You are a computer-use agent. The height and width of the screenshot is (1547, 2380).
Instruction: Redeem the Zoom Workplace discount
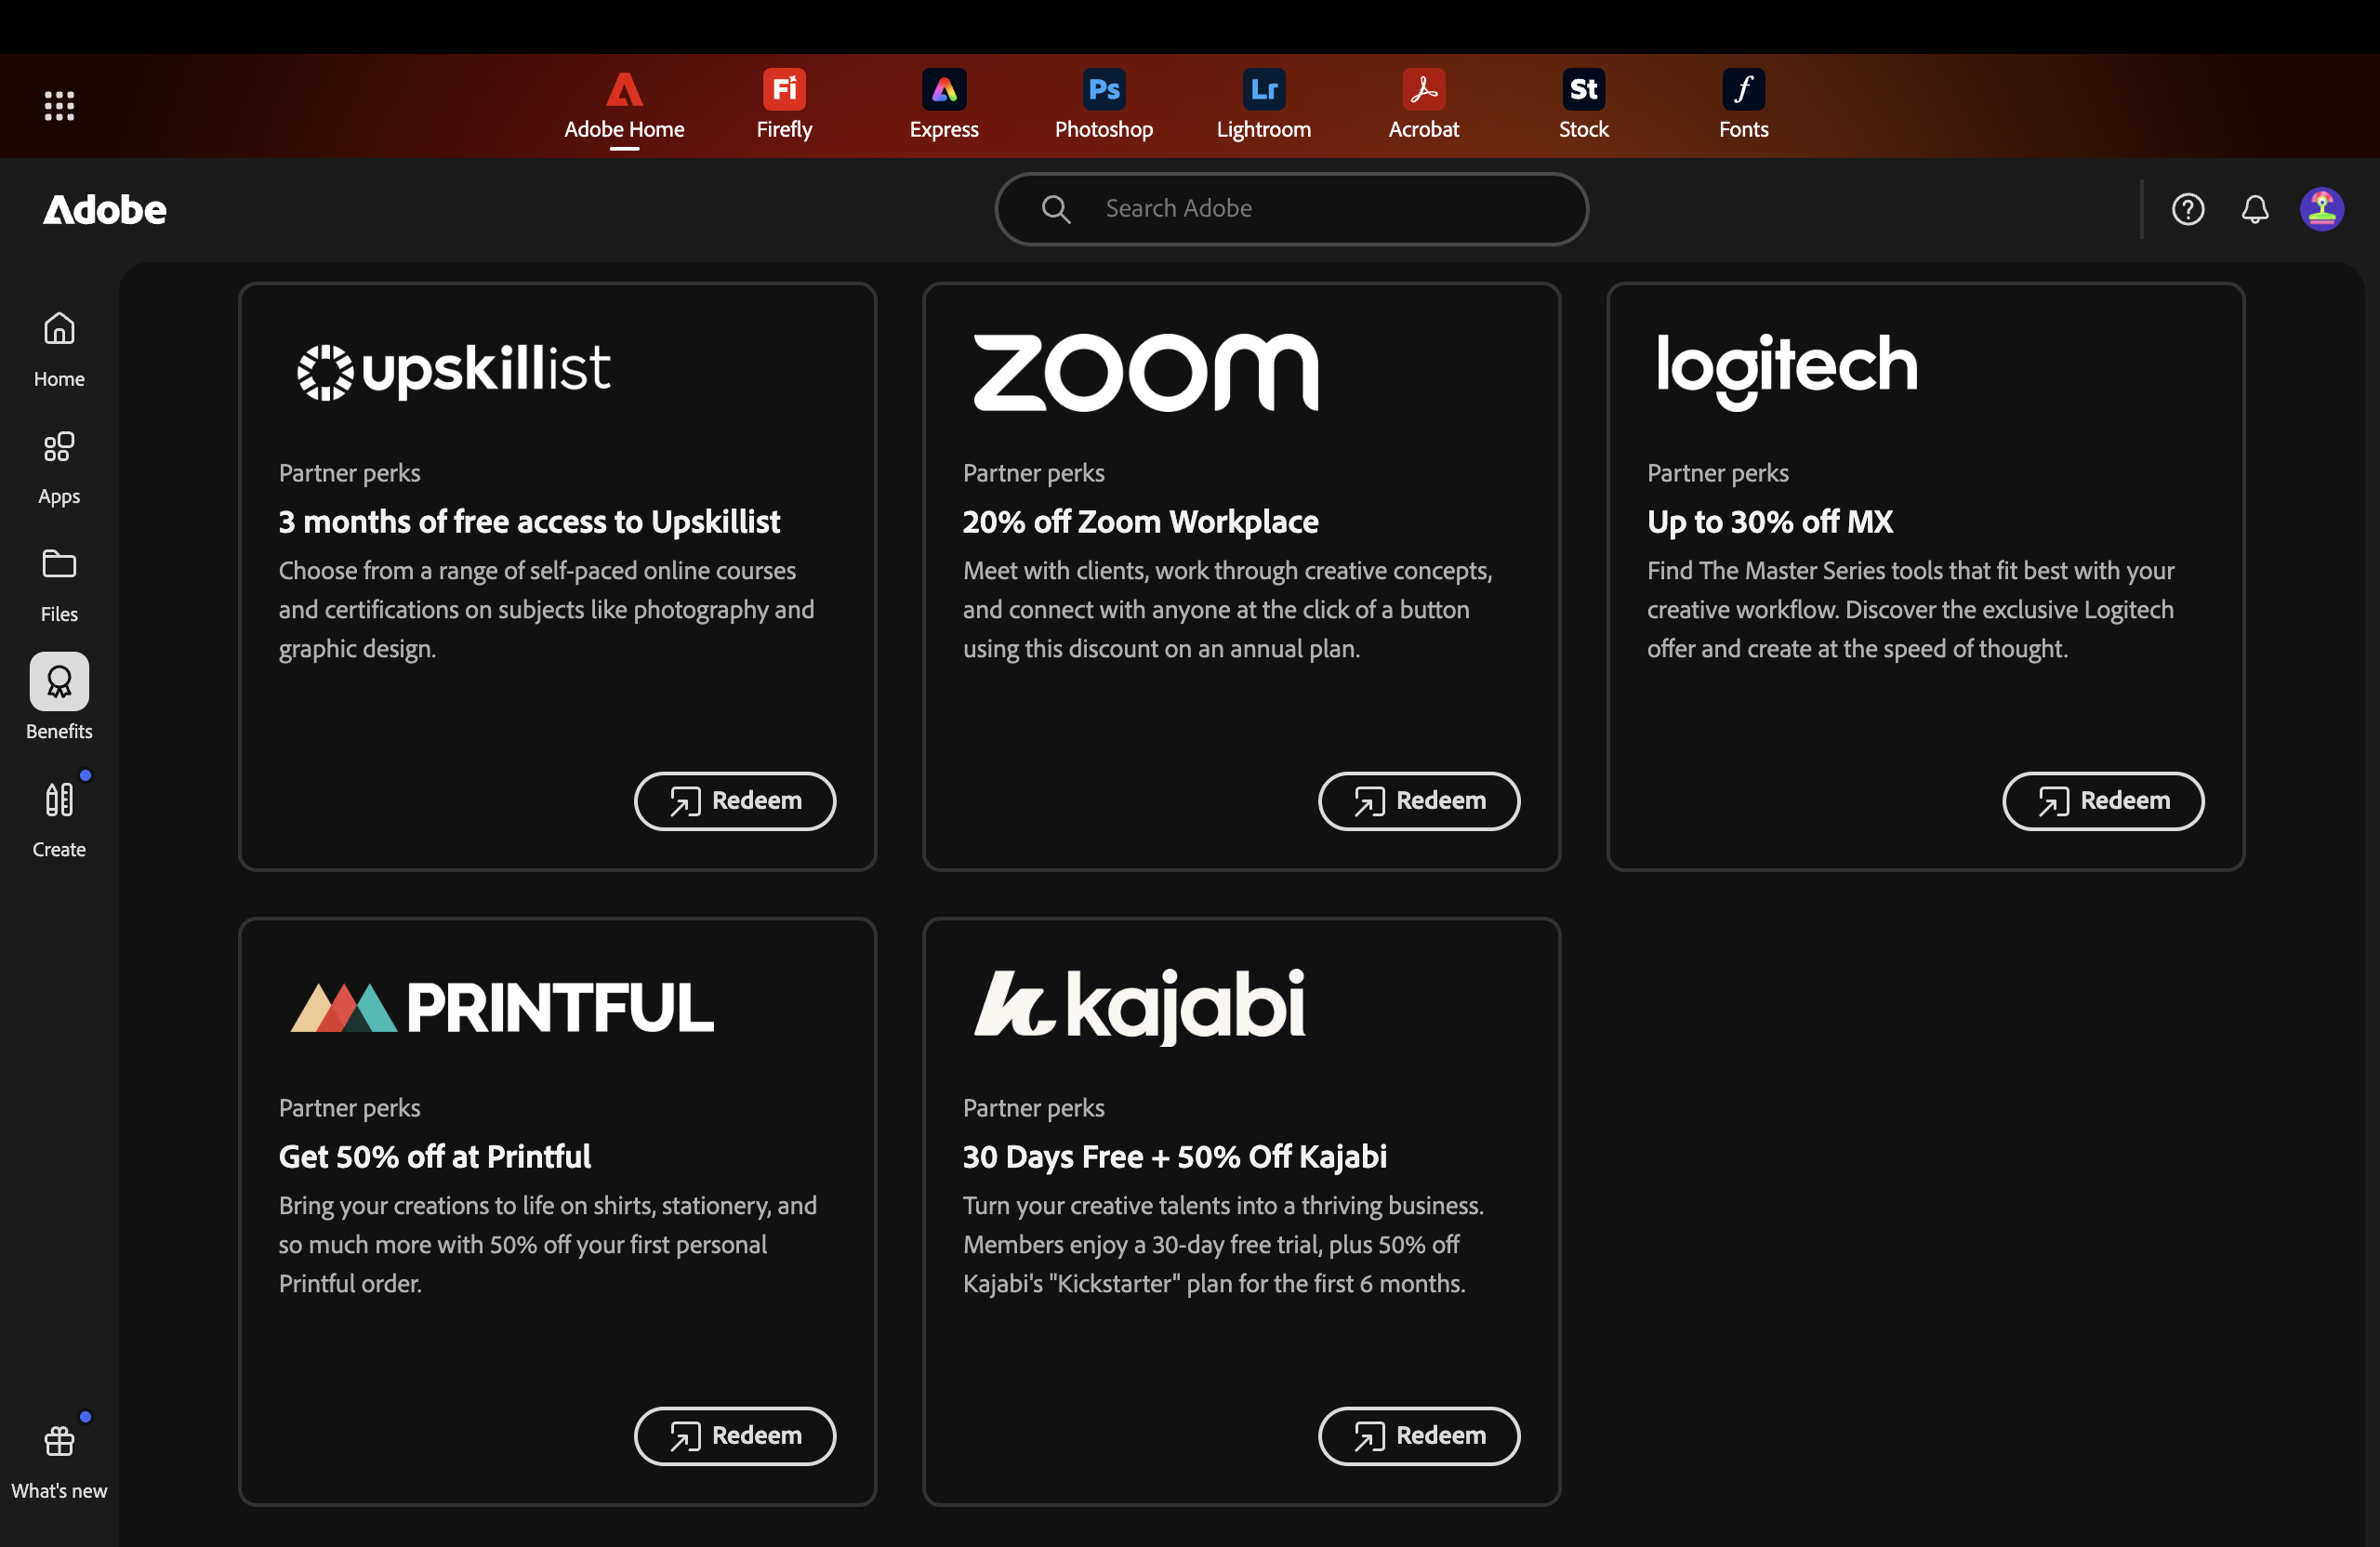tap(1418, 801)
